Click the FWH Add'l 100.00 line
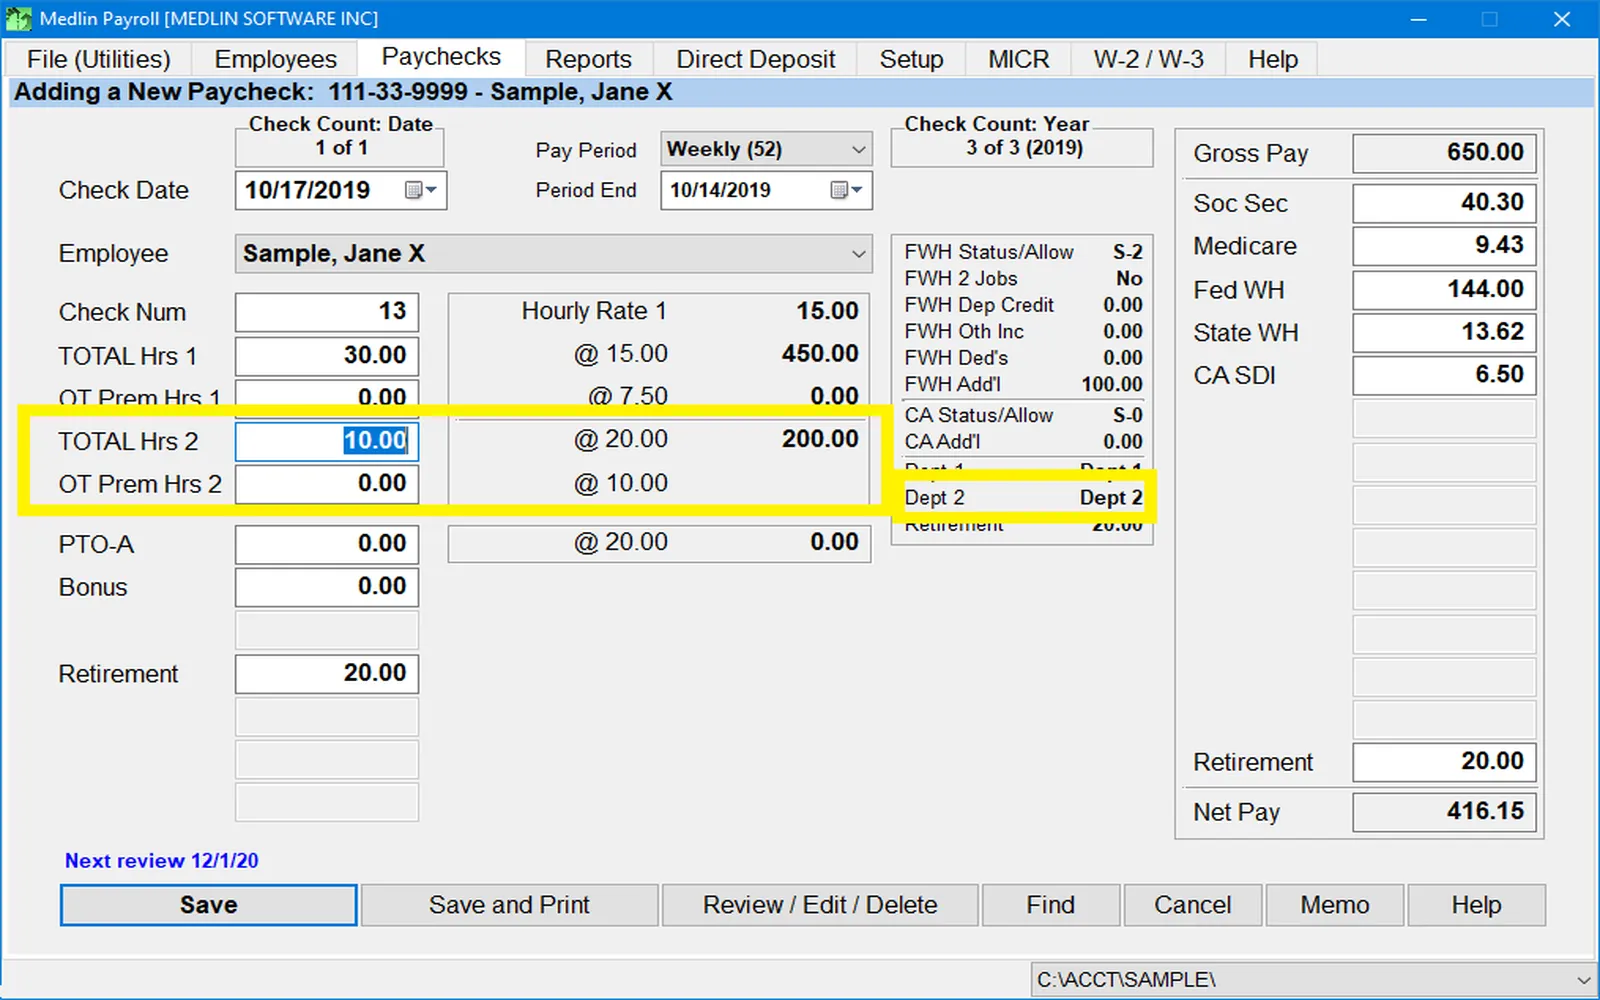1600x1000 pixels. [x=1023, y=384]
